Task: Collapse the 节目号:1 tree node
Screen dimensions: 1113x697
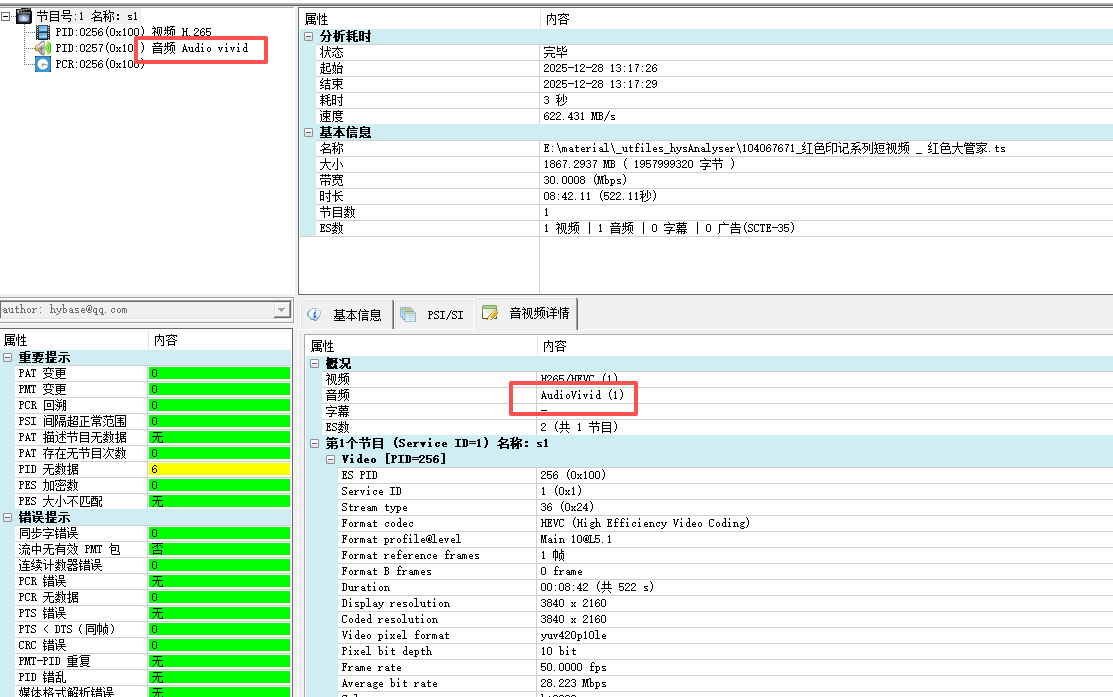Action: 6,16
